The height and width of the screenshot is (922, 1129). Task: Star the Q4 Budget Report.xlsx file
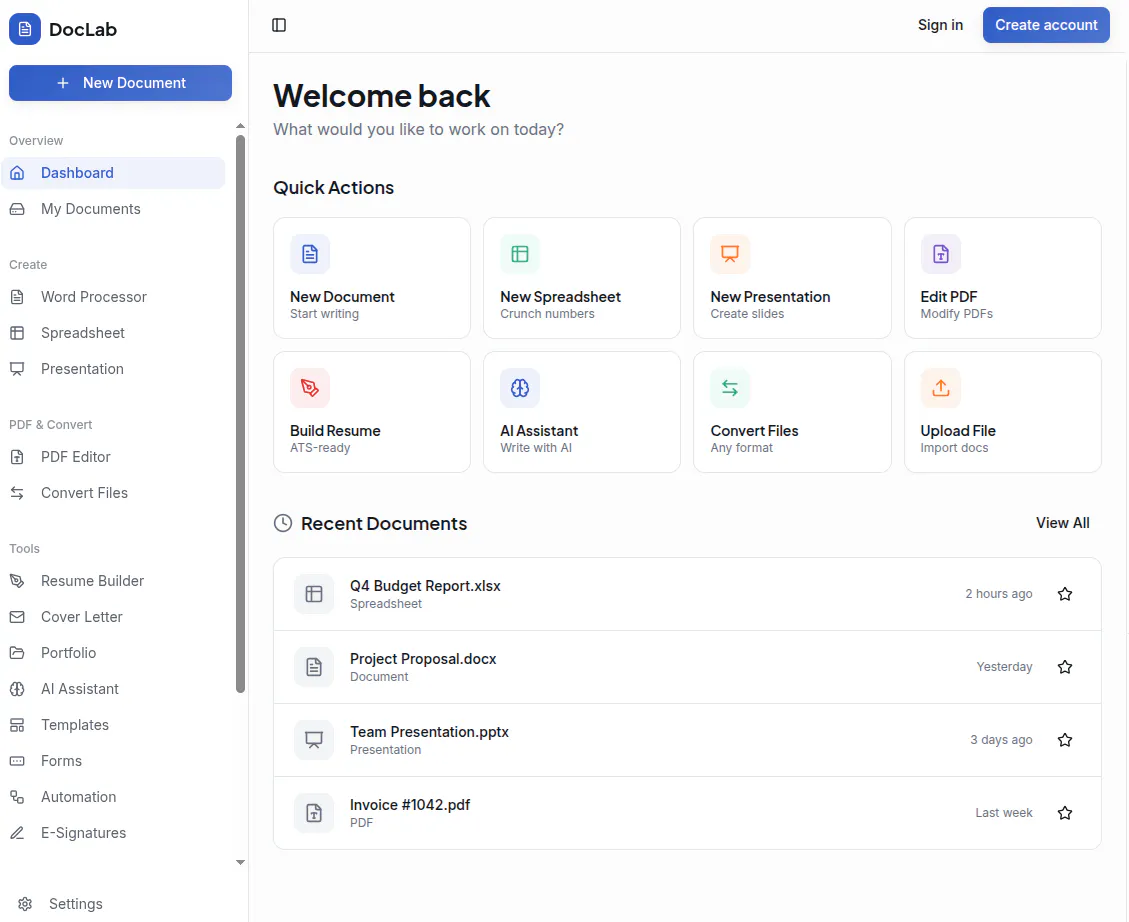(1065, 594)
